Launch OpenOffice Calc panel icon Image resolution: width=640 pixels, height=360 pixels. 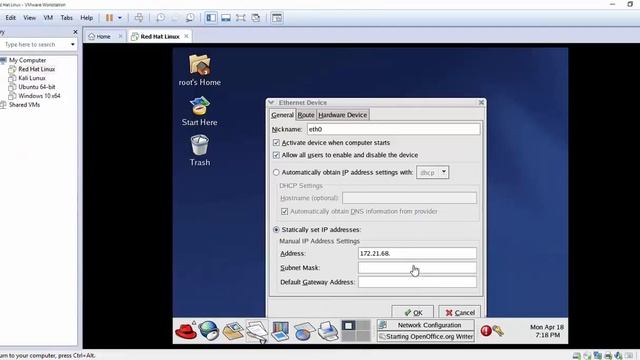click(304, 331)
